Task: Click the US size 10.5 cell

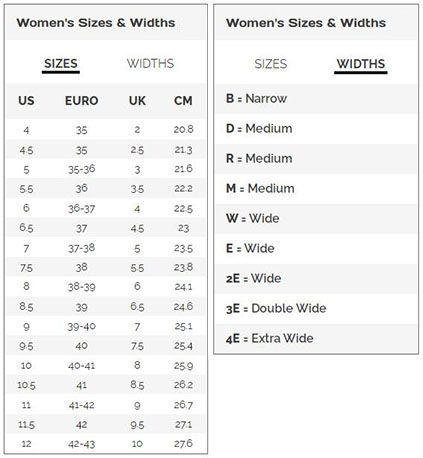Action: tap(26, 385)
